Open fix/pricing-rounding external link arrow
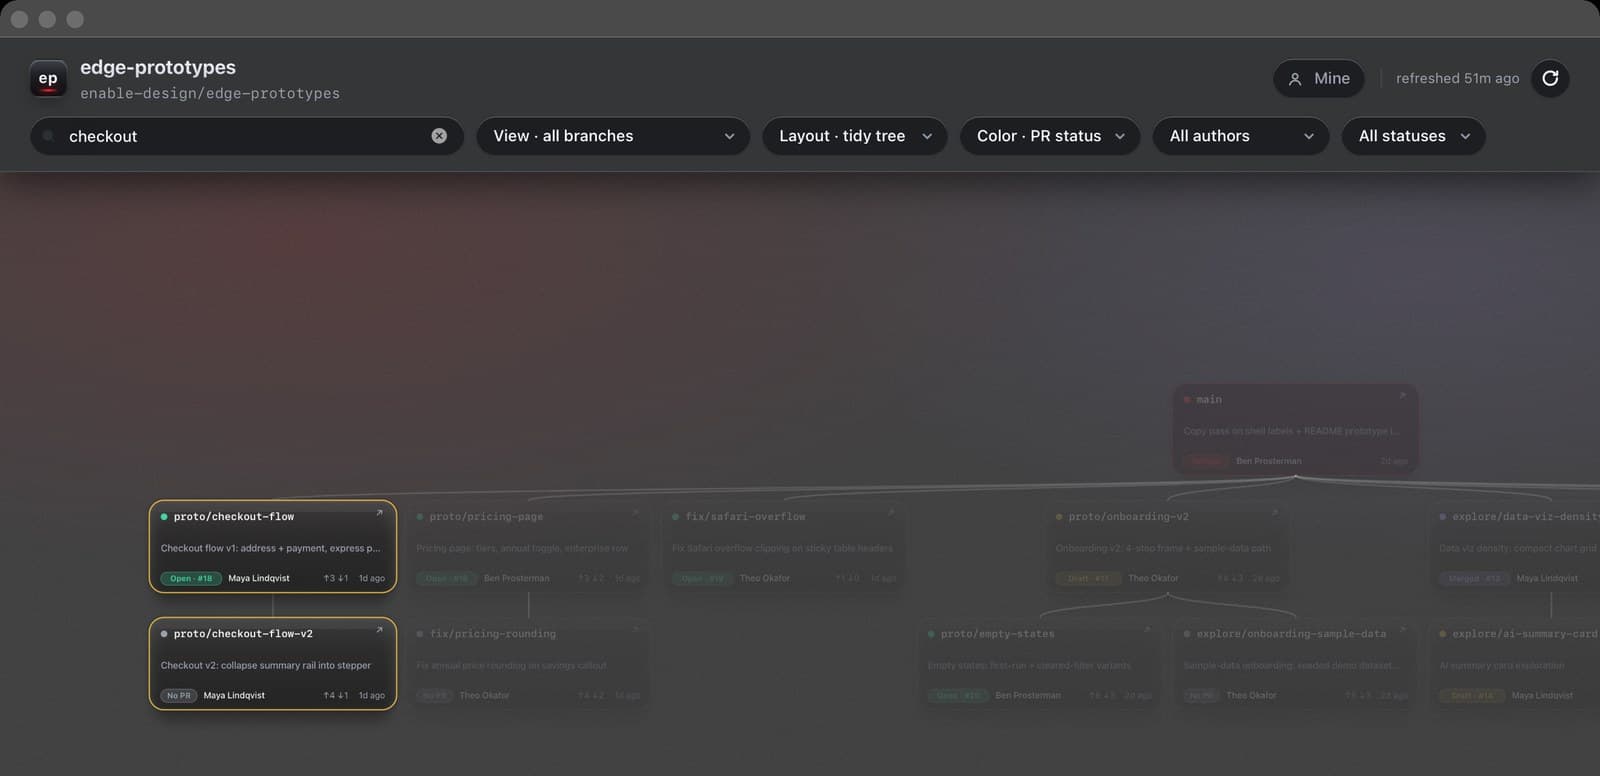1600x776 pixels. [x=635, y=630]
